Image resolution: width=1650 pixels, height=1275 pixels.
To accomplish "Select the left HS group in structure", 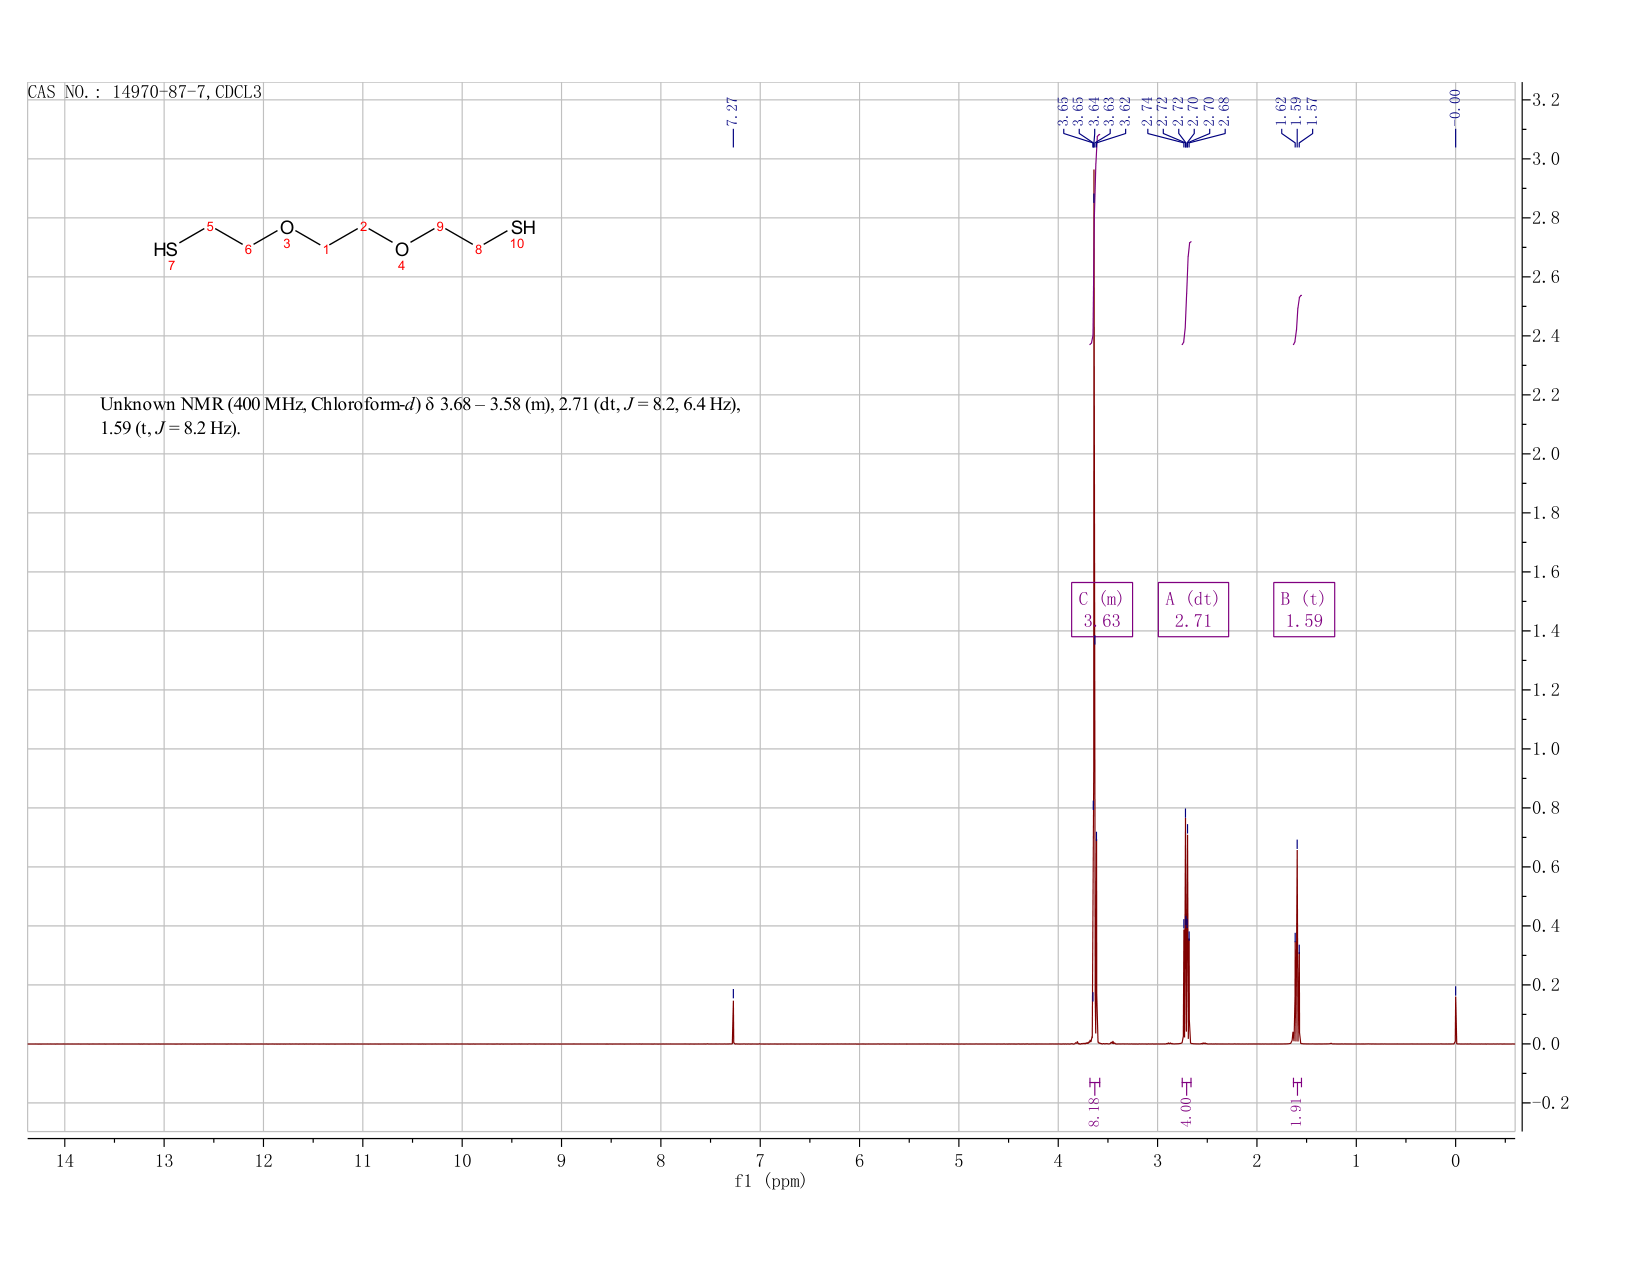I will (165, 250).
